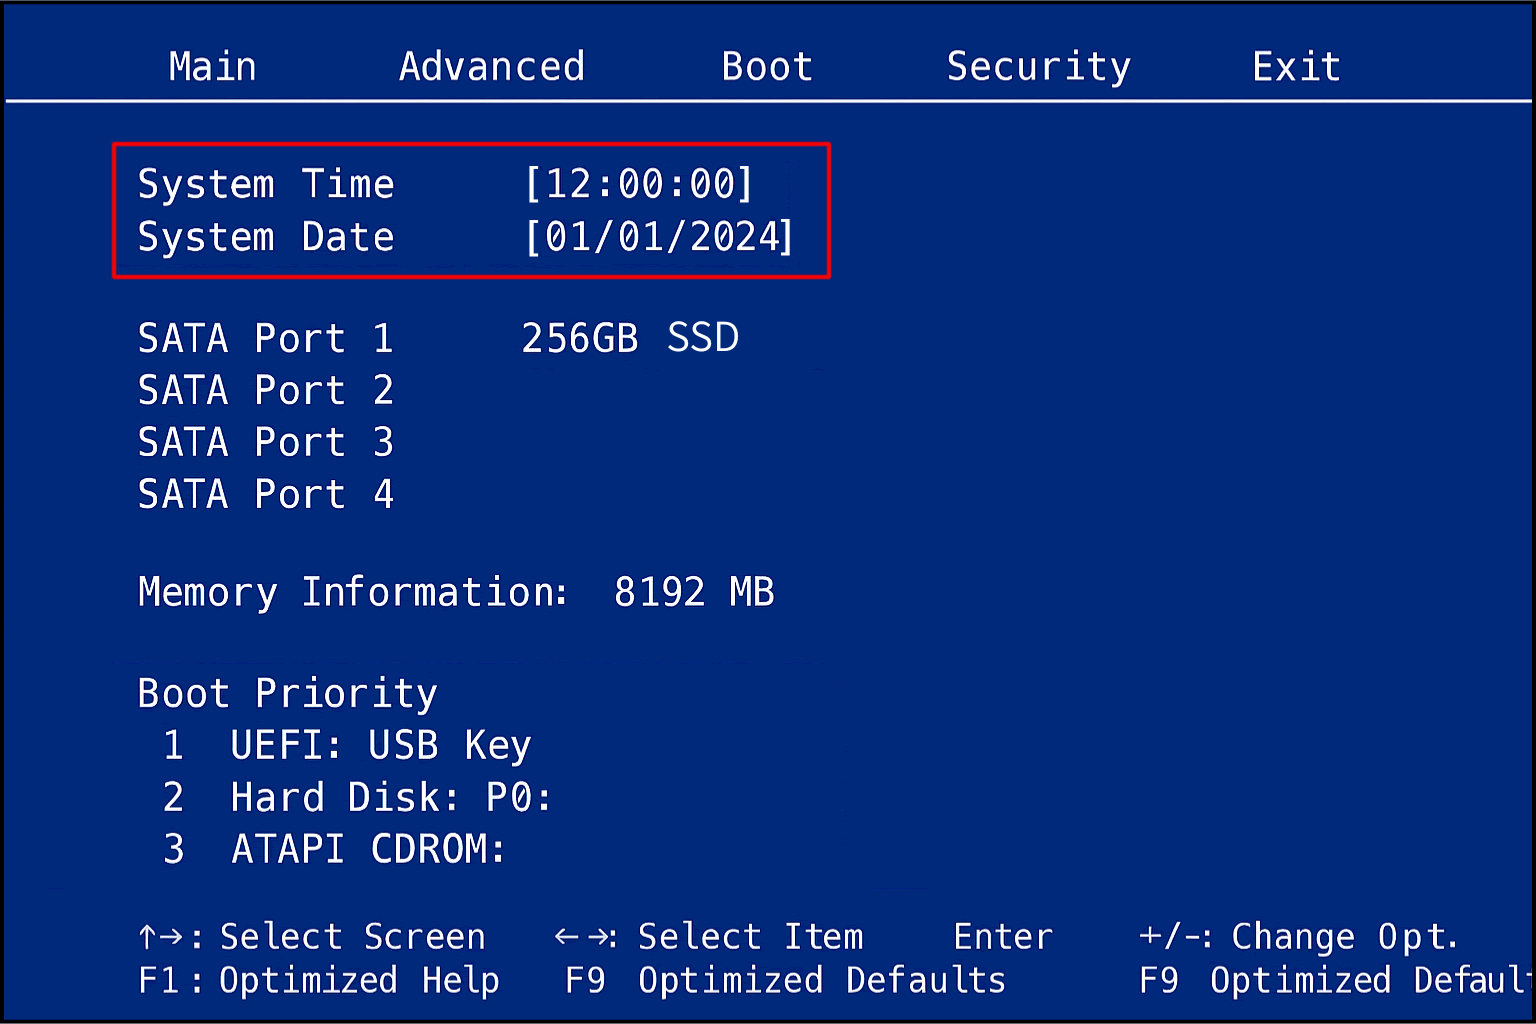The height and width of the screenshot is (1024, 1536).
Task: Open the Security tab
Action: [1038, 67]
